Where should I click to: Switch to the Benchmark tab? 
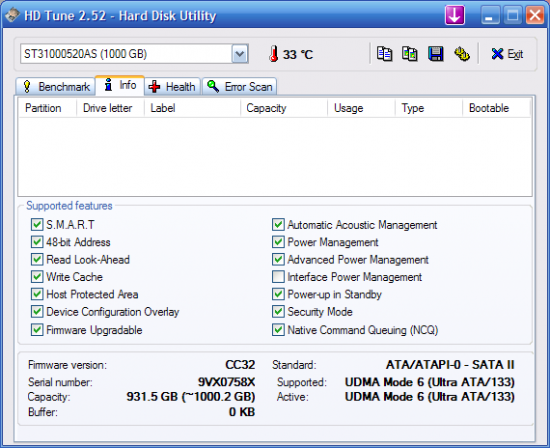click(56, 87)
